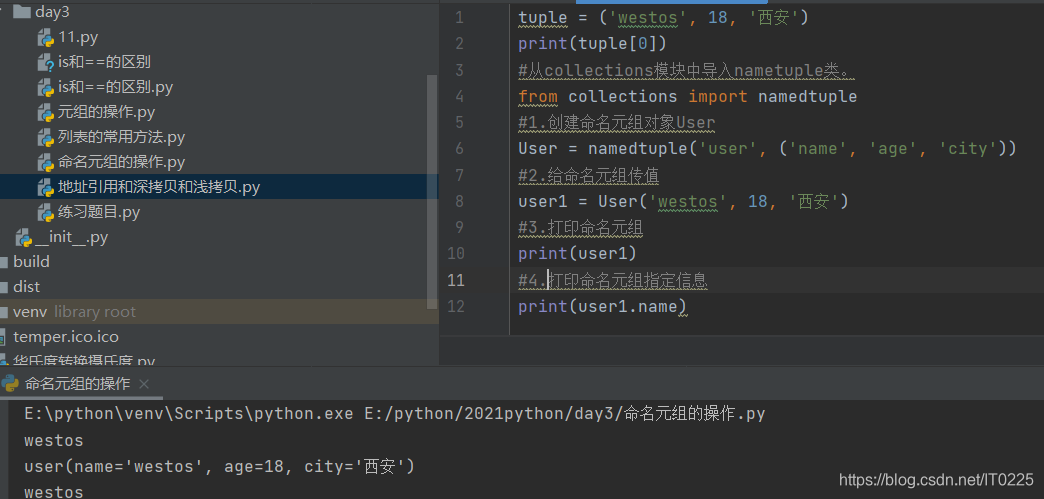Screen dimensions: 1044x499
Task: Open __init__.py
Action: (x=71, y=237)
